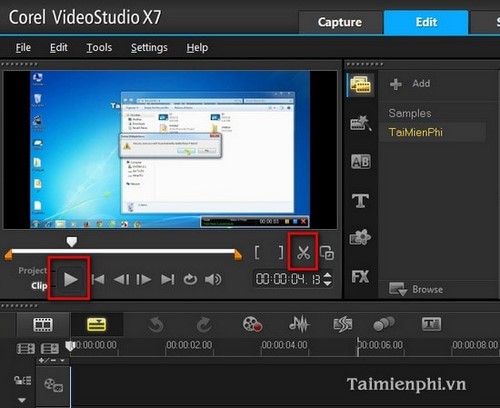This screenshot has height=408, width=500.
Task: Click timeline ruler at 00:00:08.00
Action: pyautogui.click(x=475, y=345)
